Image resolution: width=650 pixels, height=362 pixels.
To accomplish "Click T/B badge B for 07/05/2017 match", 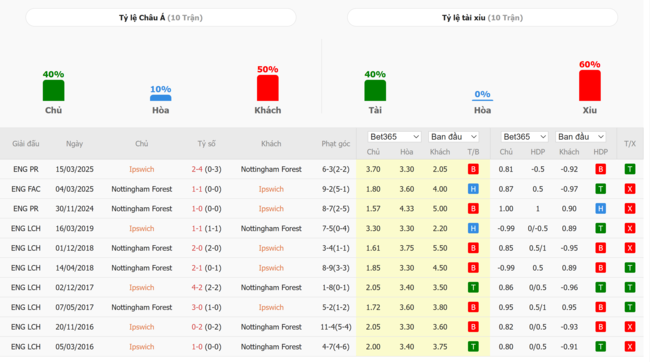I will pos(473,307).
